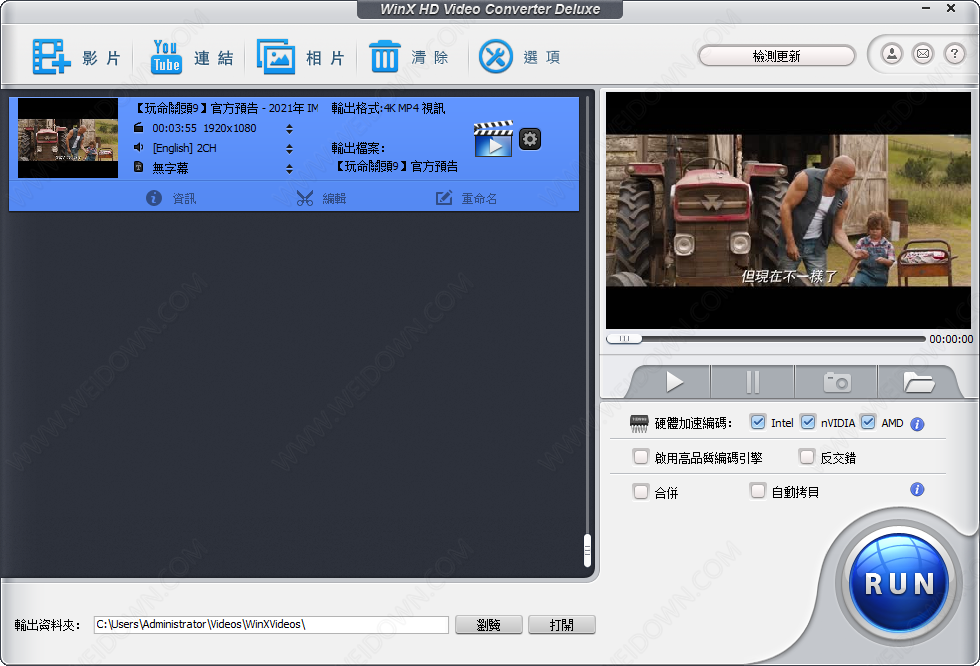Enable the auto copy (自動拷貝) checkbox
Viewport: 980px width, 666px height.
tap(758, 491)
